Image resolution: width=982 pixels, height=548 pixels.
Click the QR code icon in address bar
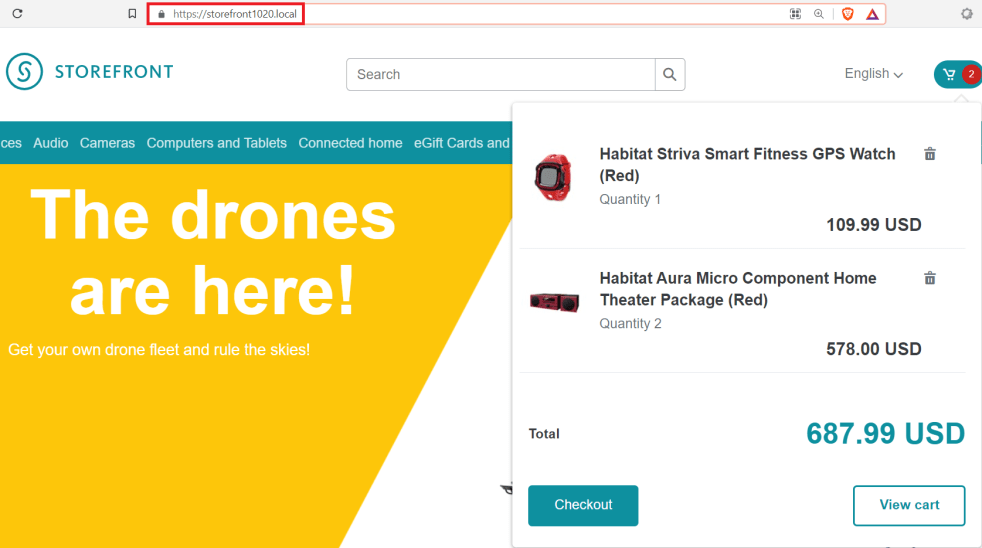[x=796, y=14]
